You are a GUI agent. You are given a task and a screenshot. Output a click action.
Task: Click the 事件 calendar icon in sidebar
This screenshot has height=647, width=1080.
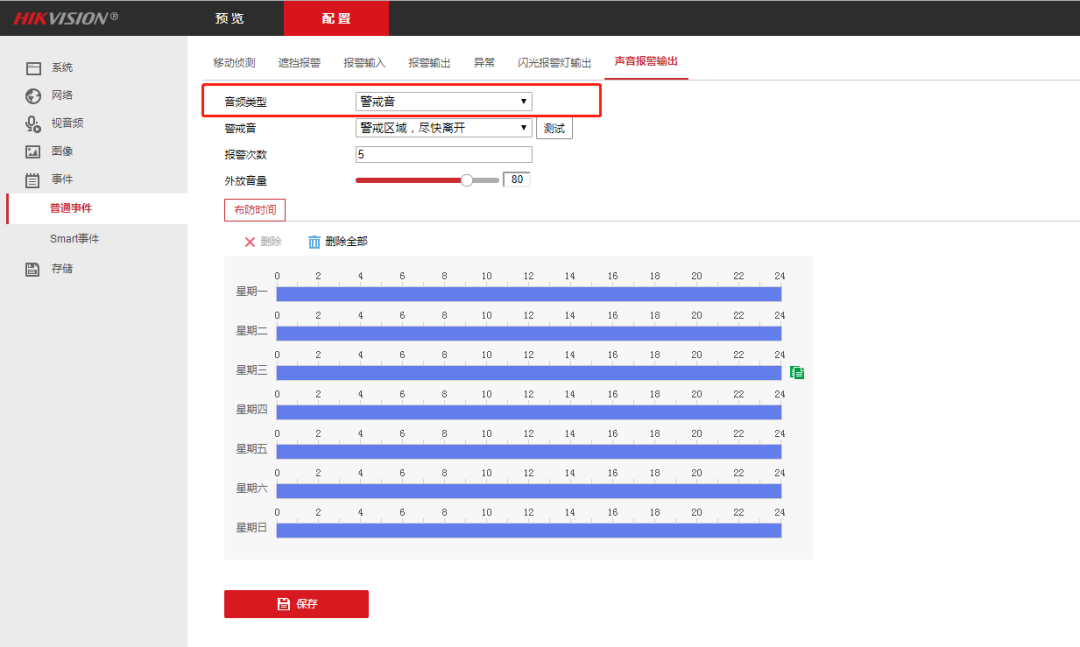click(32, 180)
